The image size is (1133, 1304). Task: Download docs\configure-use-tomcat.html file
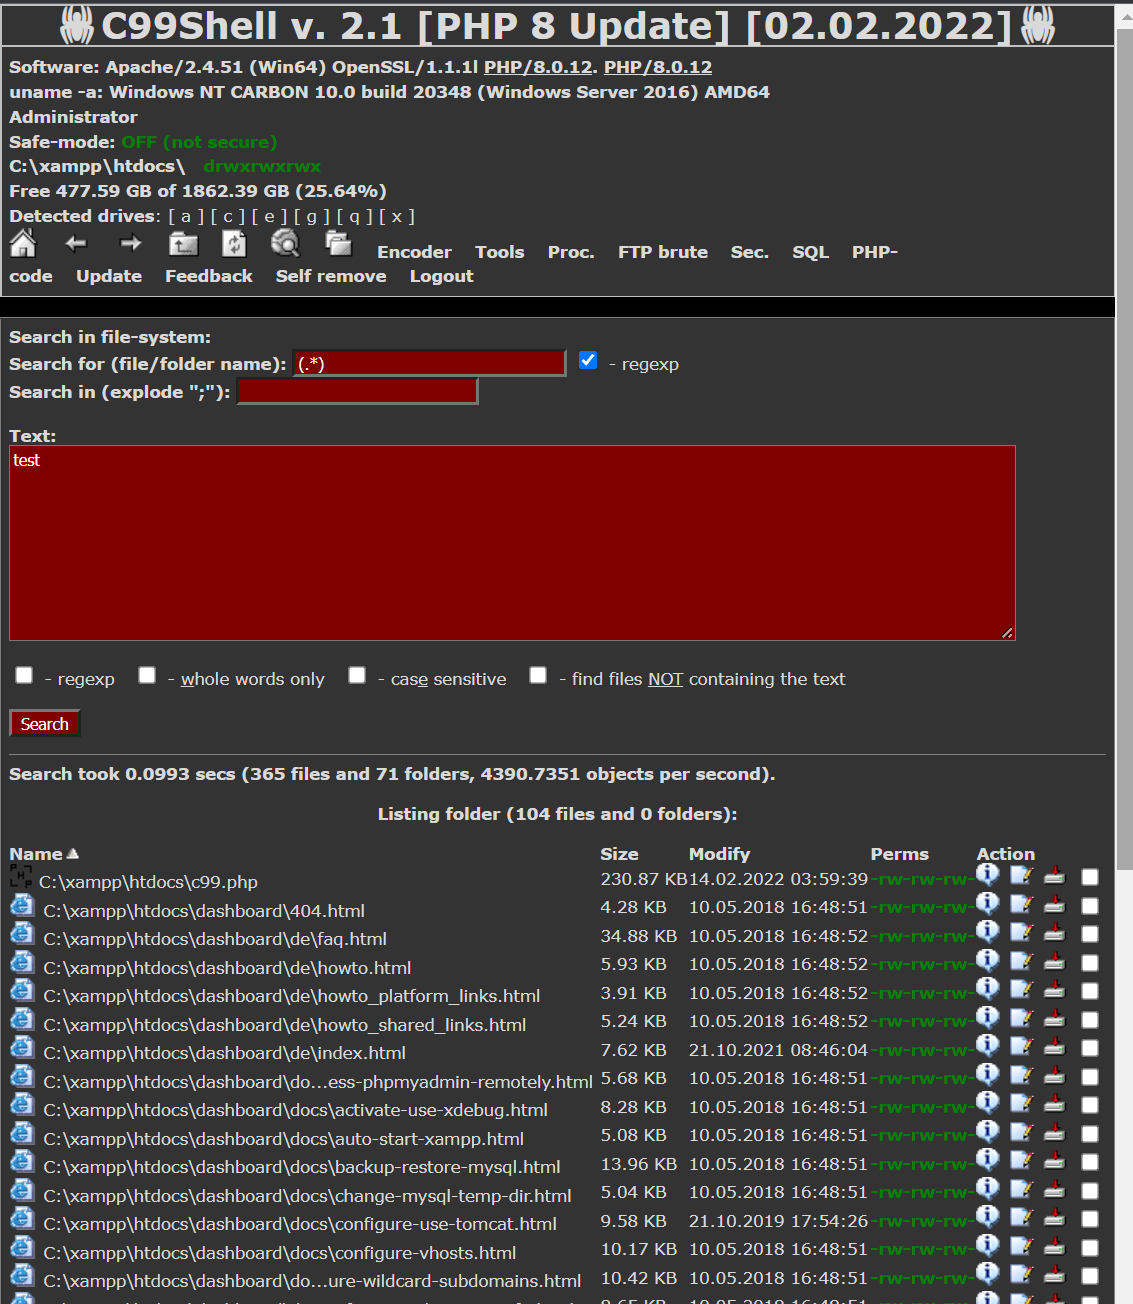(1054, 1217)
